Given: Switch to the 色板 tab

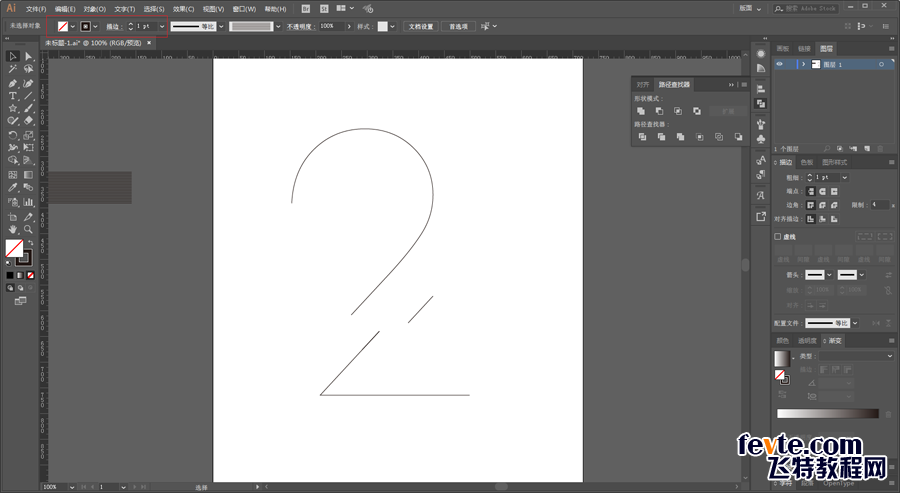Looking at the screenshot, I should pyautogui.click(x=806, y=162).
